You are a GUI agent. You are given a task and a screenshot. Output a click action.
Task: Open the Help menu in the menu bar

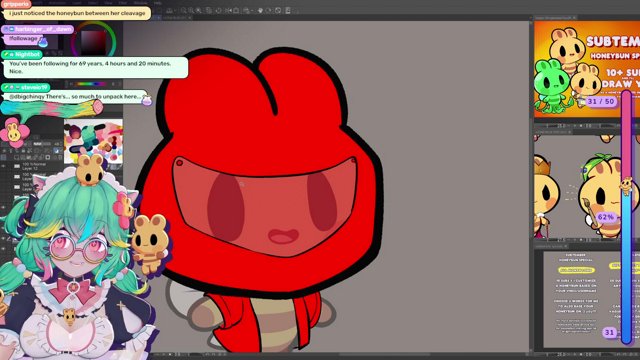pos(158,3)
